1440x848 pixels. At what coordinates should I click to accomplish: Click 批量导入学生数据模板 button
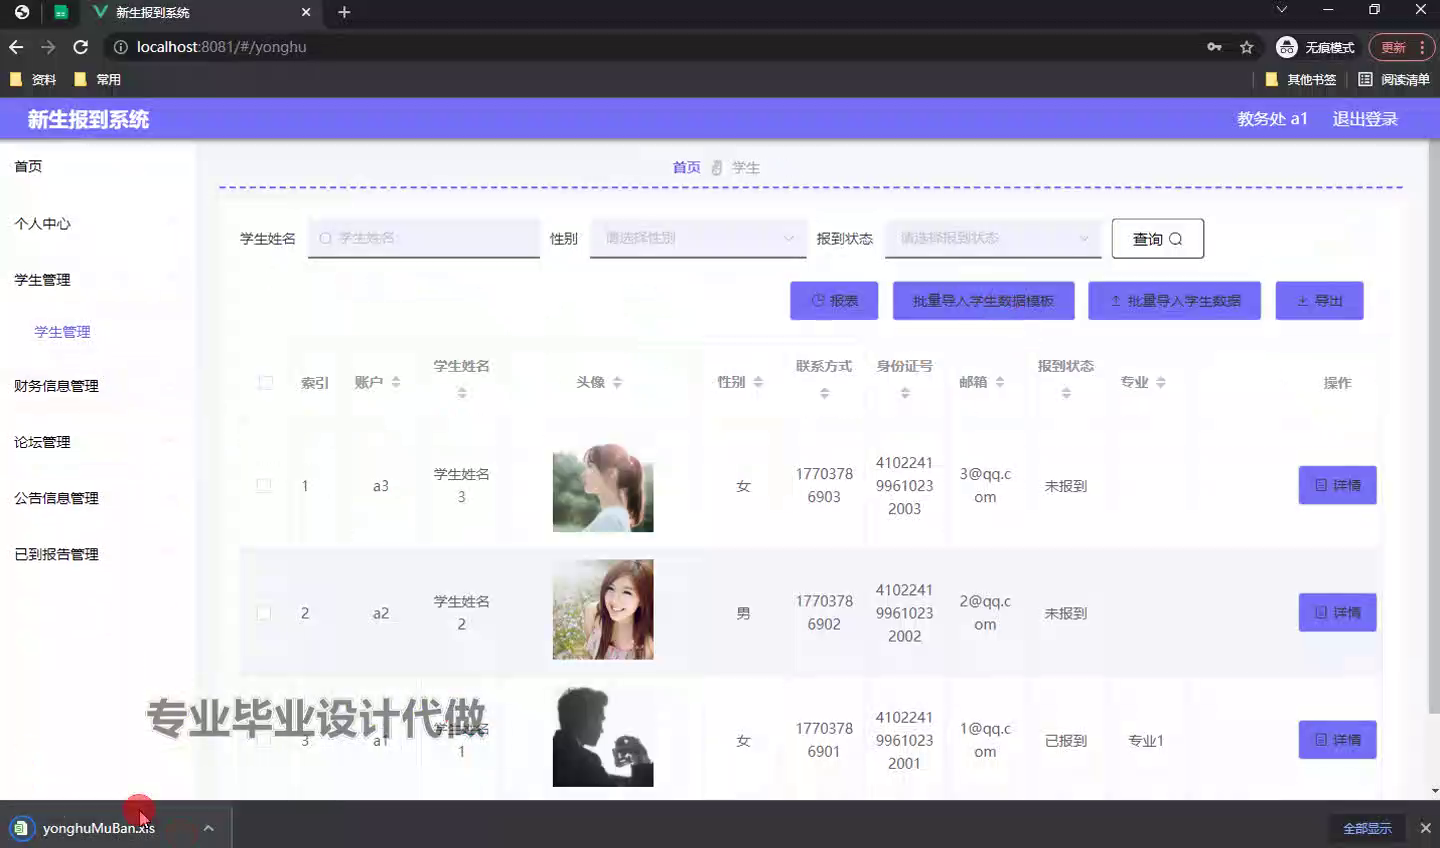tap(983, 300)
